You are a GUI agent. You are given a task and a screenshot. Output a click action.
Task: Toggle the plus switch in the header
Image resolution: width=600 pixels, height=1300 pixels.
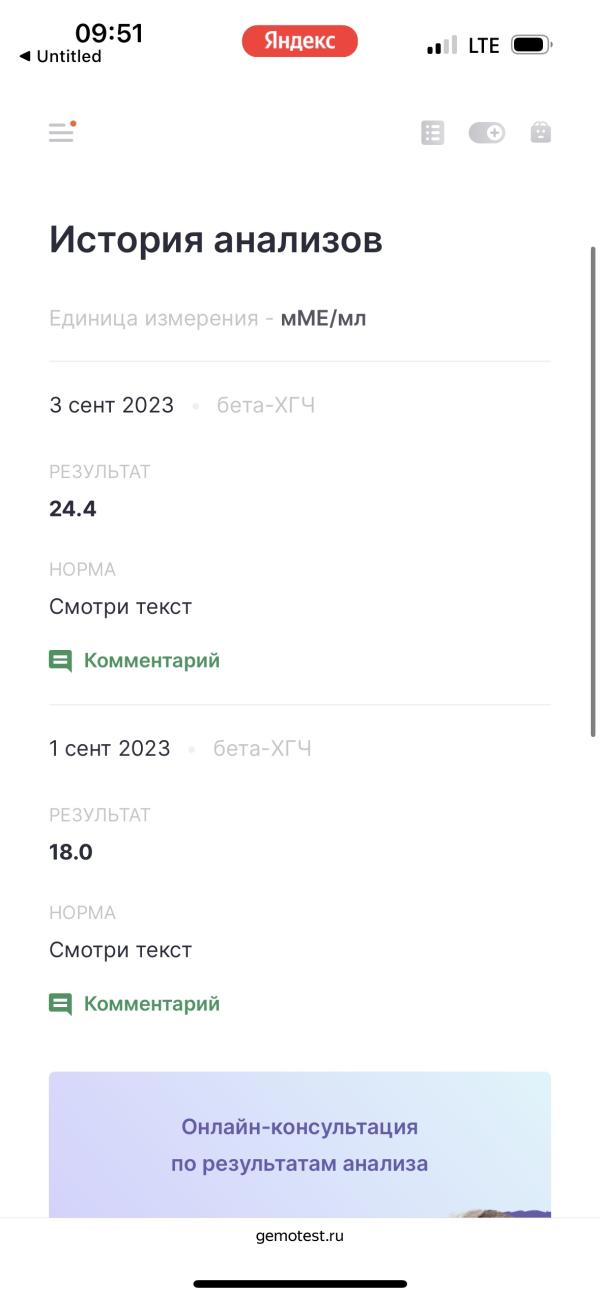tap(487, 132)
